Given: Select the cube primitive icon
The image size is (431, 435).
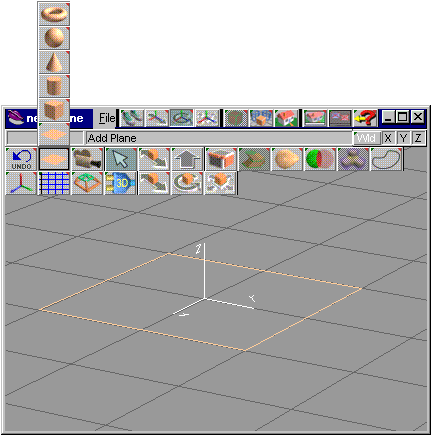Looking at the screenshot, I should pyautogui.click(x=54, y=110).
